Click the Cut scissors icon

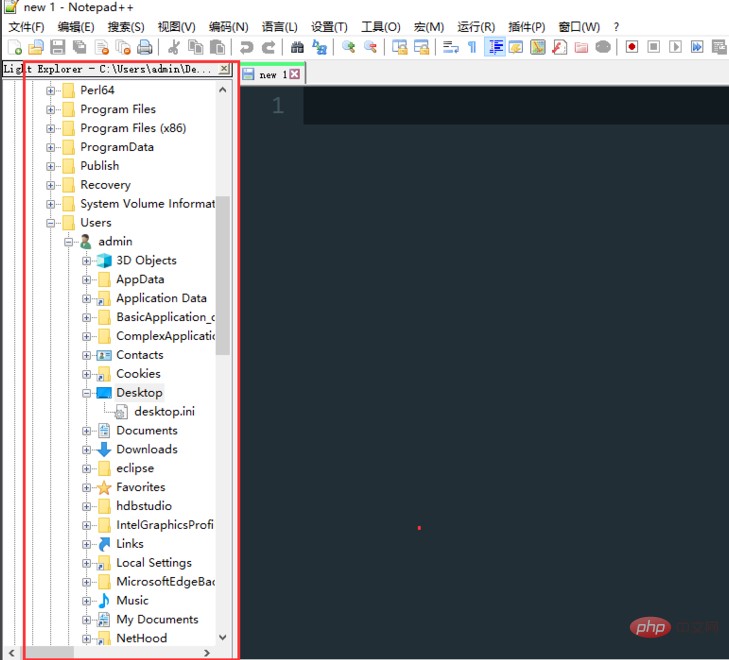point(173,47)
